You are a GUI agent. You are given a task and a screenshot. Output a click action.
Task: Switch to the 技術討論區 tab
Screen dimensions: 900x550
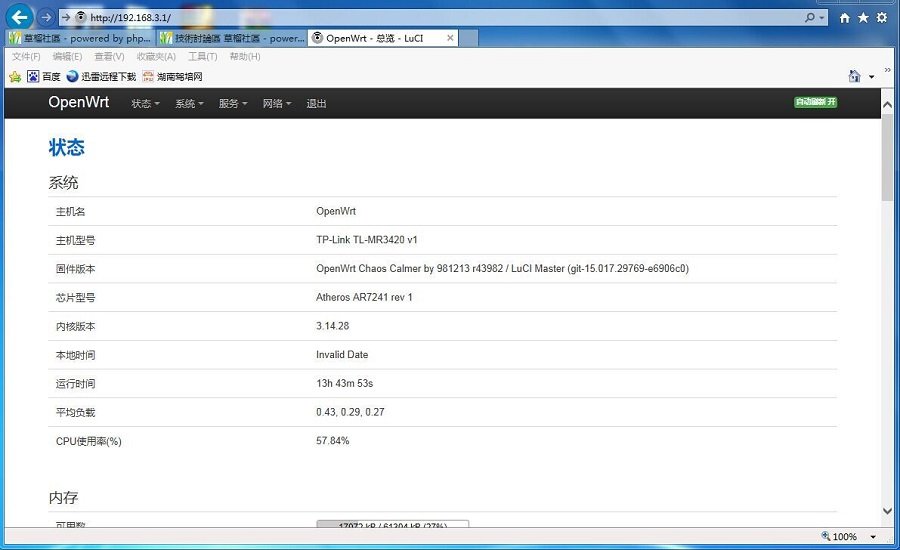(x=232, y=38)
